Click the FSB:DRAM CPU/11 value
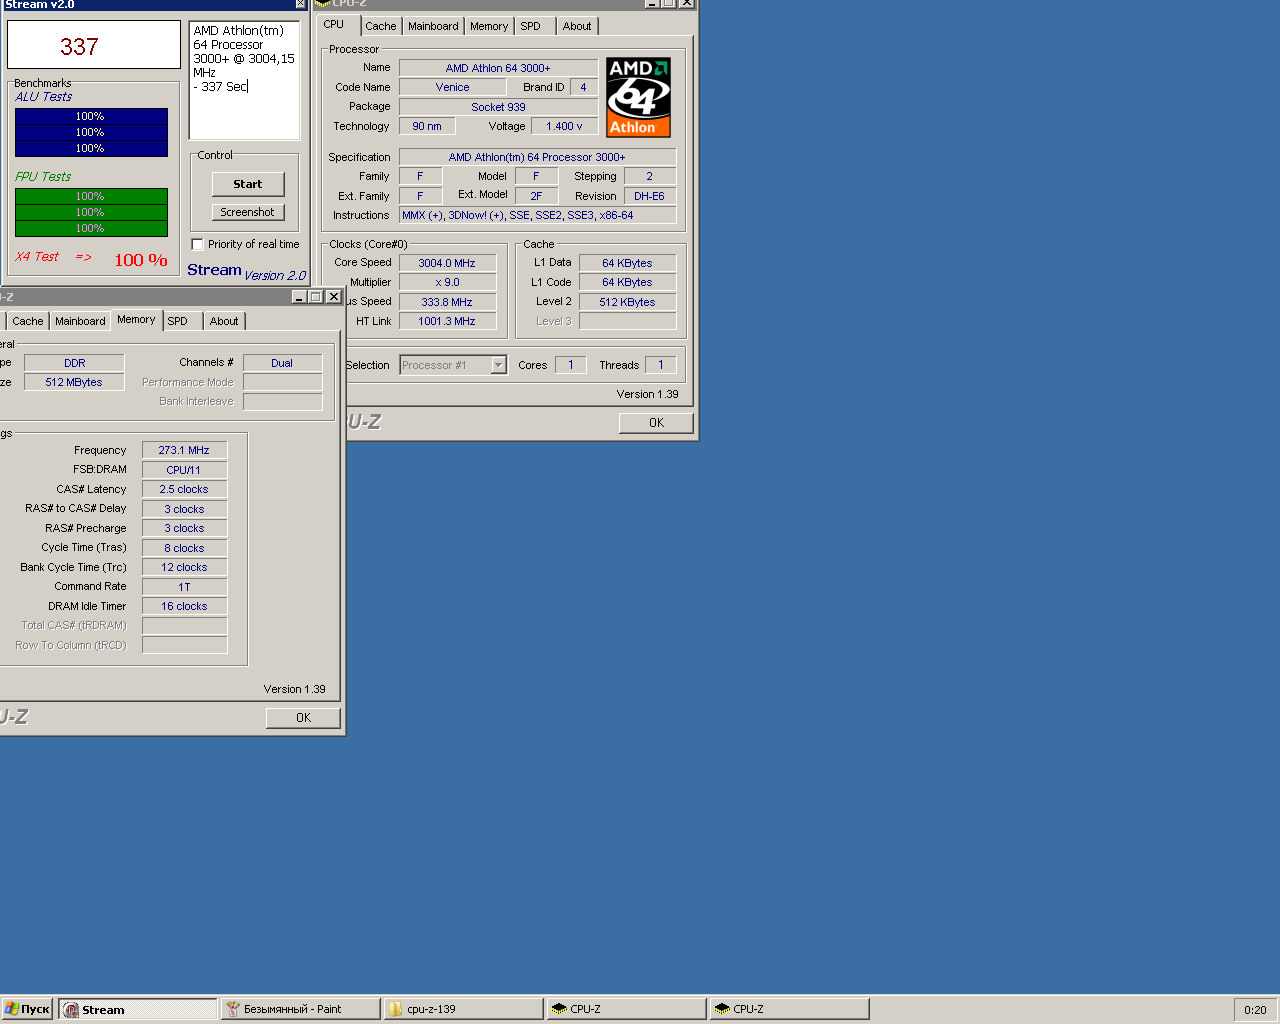1280x1024 pixels. (x=184, y=470)
